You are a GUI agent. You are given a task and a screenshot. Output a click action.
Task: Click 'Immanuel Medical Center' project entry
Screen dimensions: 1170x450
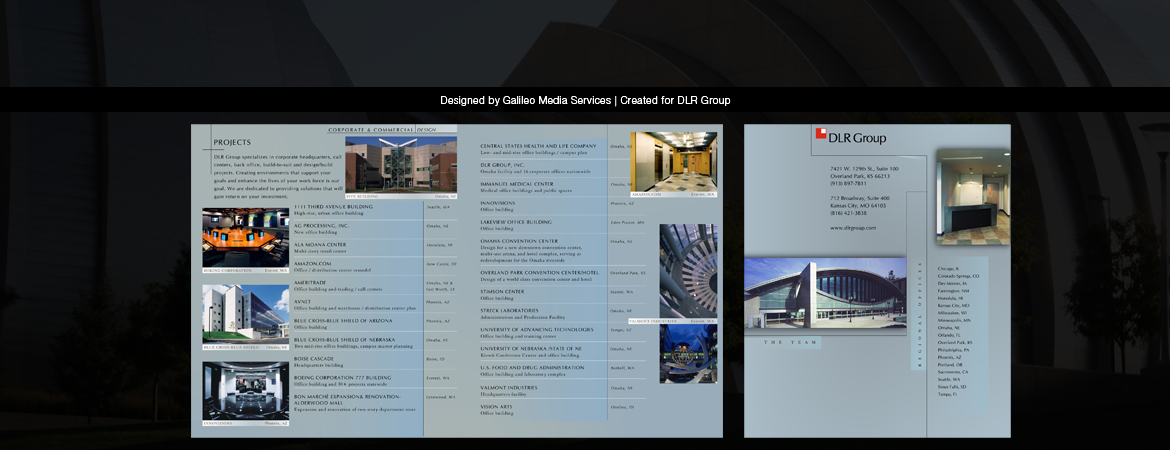coord(526,187)
